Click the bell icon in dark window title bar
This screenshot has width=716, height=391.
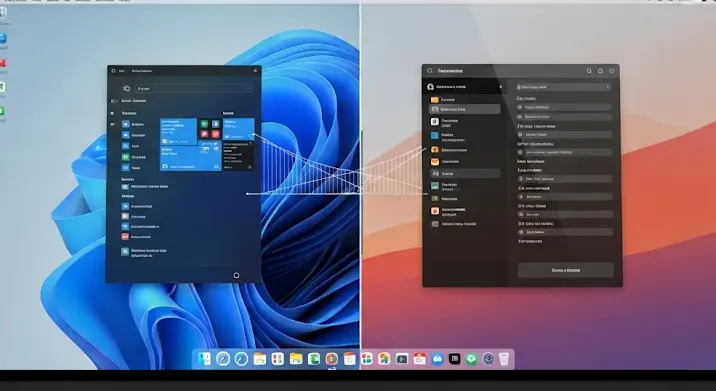(600, 71)
